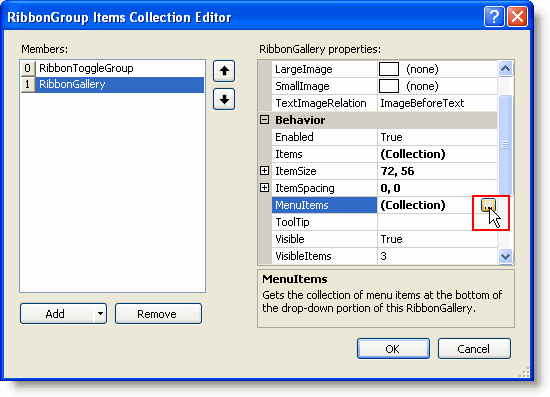This screenshot has height=397, width=550.
Task: Select the SmallImage property name
Action: [x=324, y=86]
